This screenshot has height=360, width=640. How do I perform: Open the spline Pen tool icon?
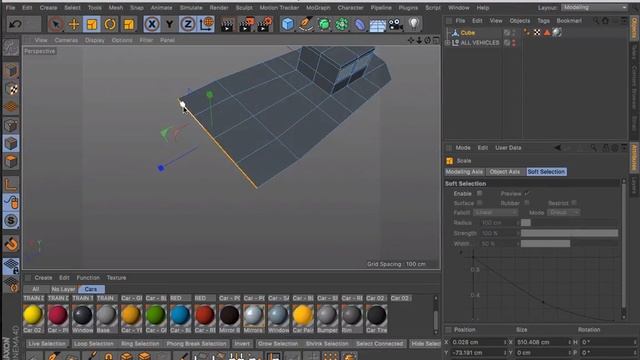[306, 24]
